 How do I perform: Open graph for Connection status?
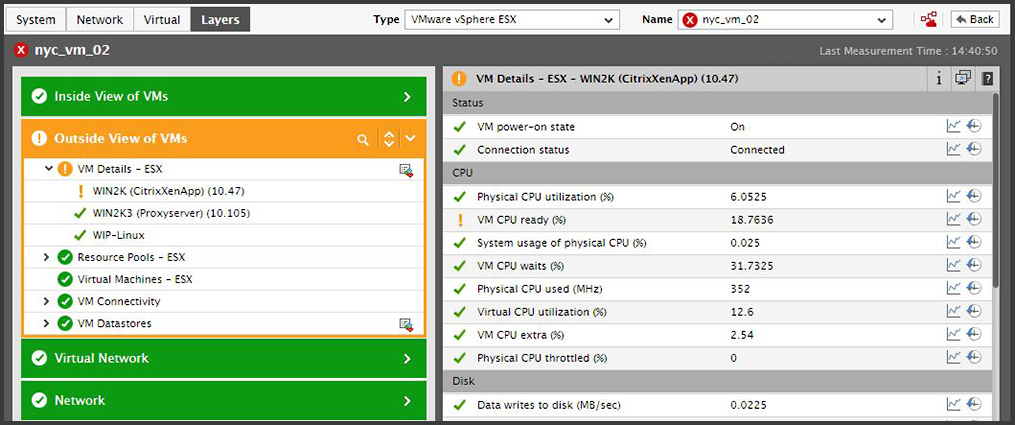tap(954, 149)
